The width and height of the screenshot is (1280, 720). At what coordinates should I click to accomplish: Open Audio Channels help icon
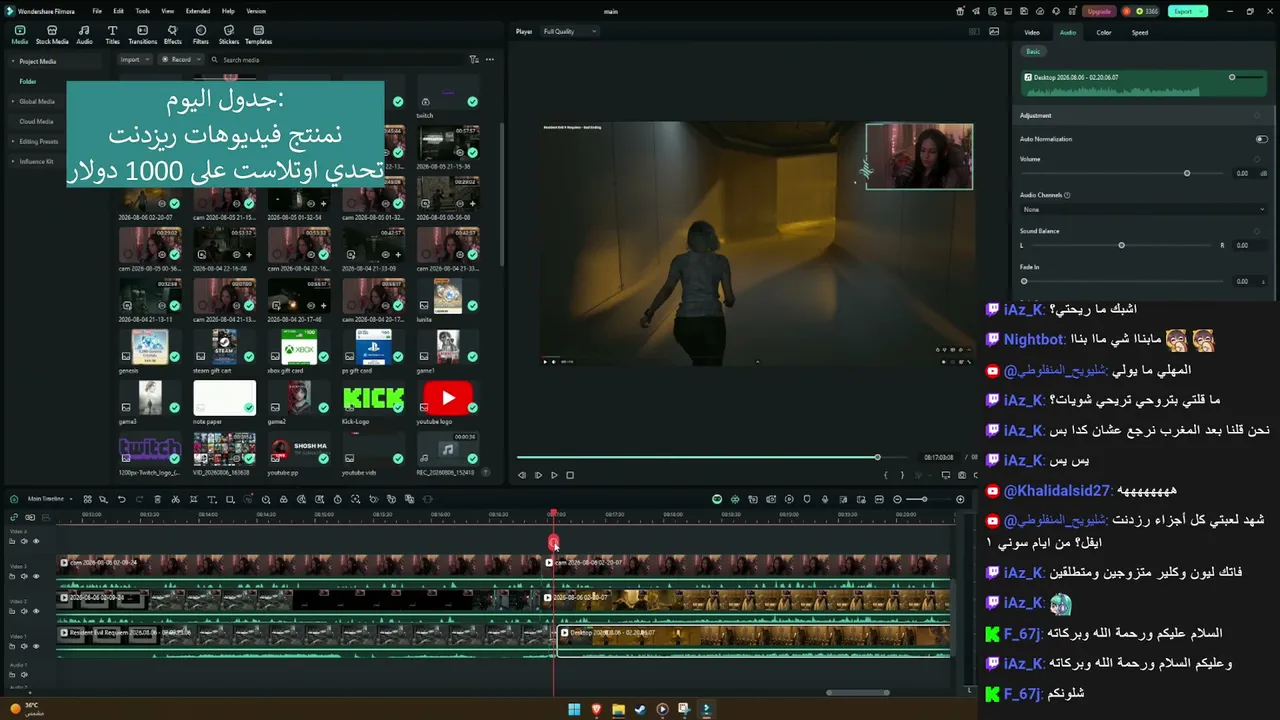pos(1067,195)
